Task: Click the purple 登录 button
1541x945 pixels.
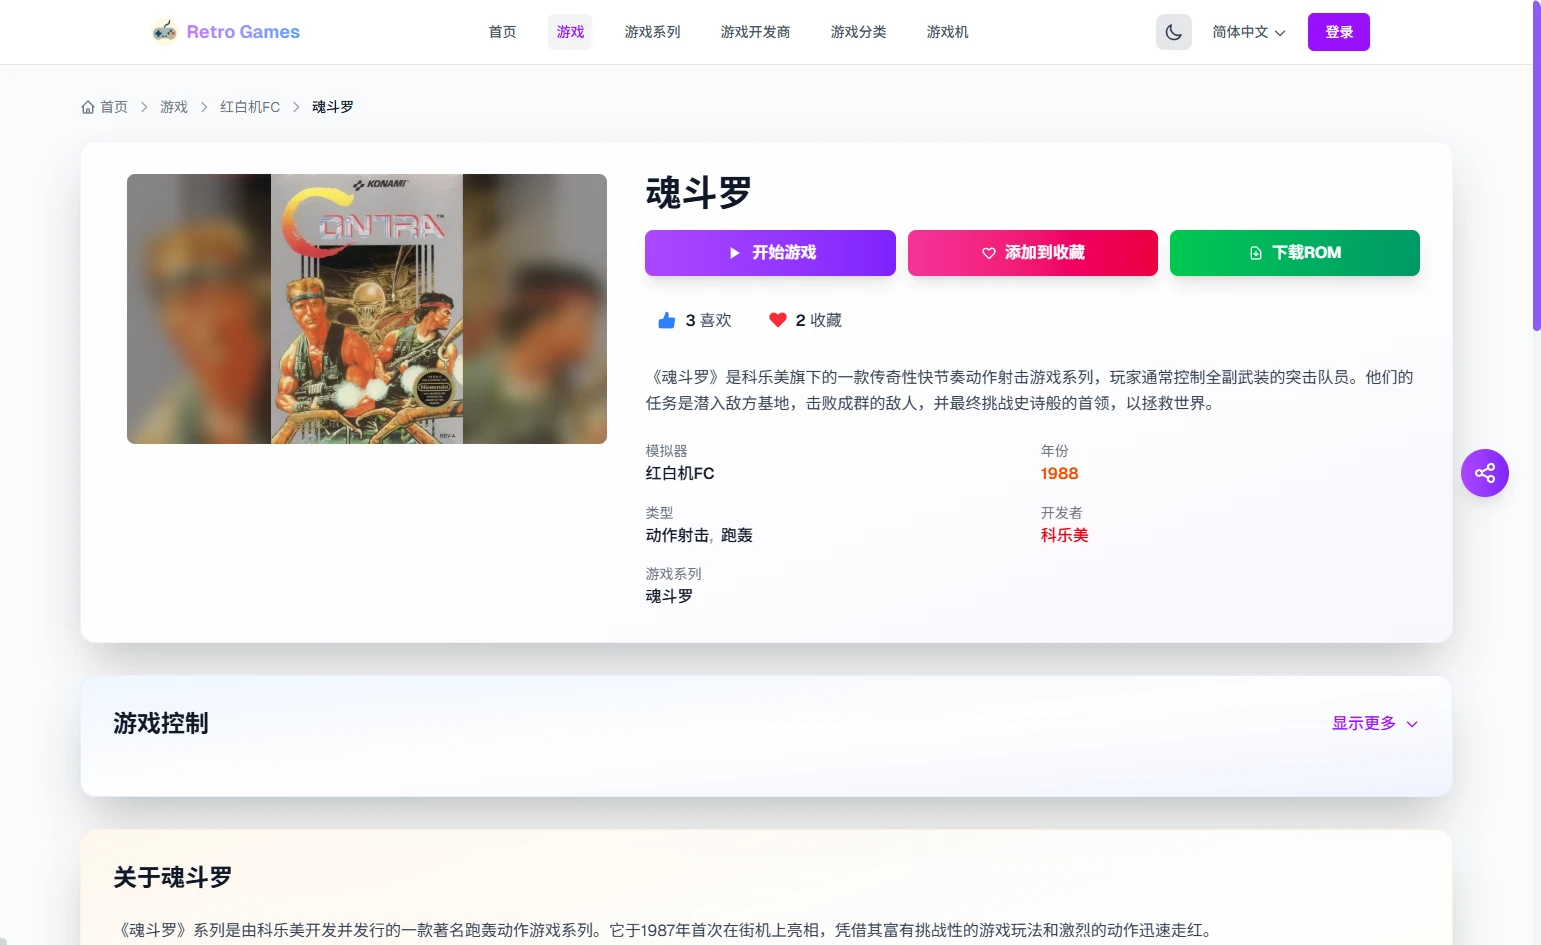Action: click(1338, 32)
